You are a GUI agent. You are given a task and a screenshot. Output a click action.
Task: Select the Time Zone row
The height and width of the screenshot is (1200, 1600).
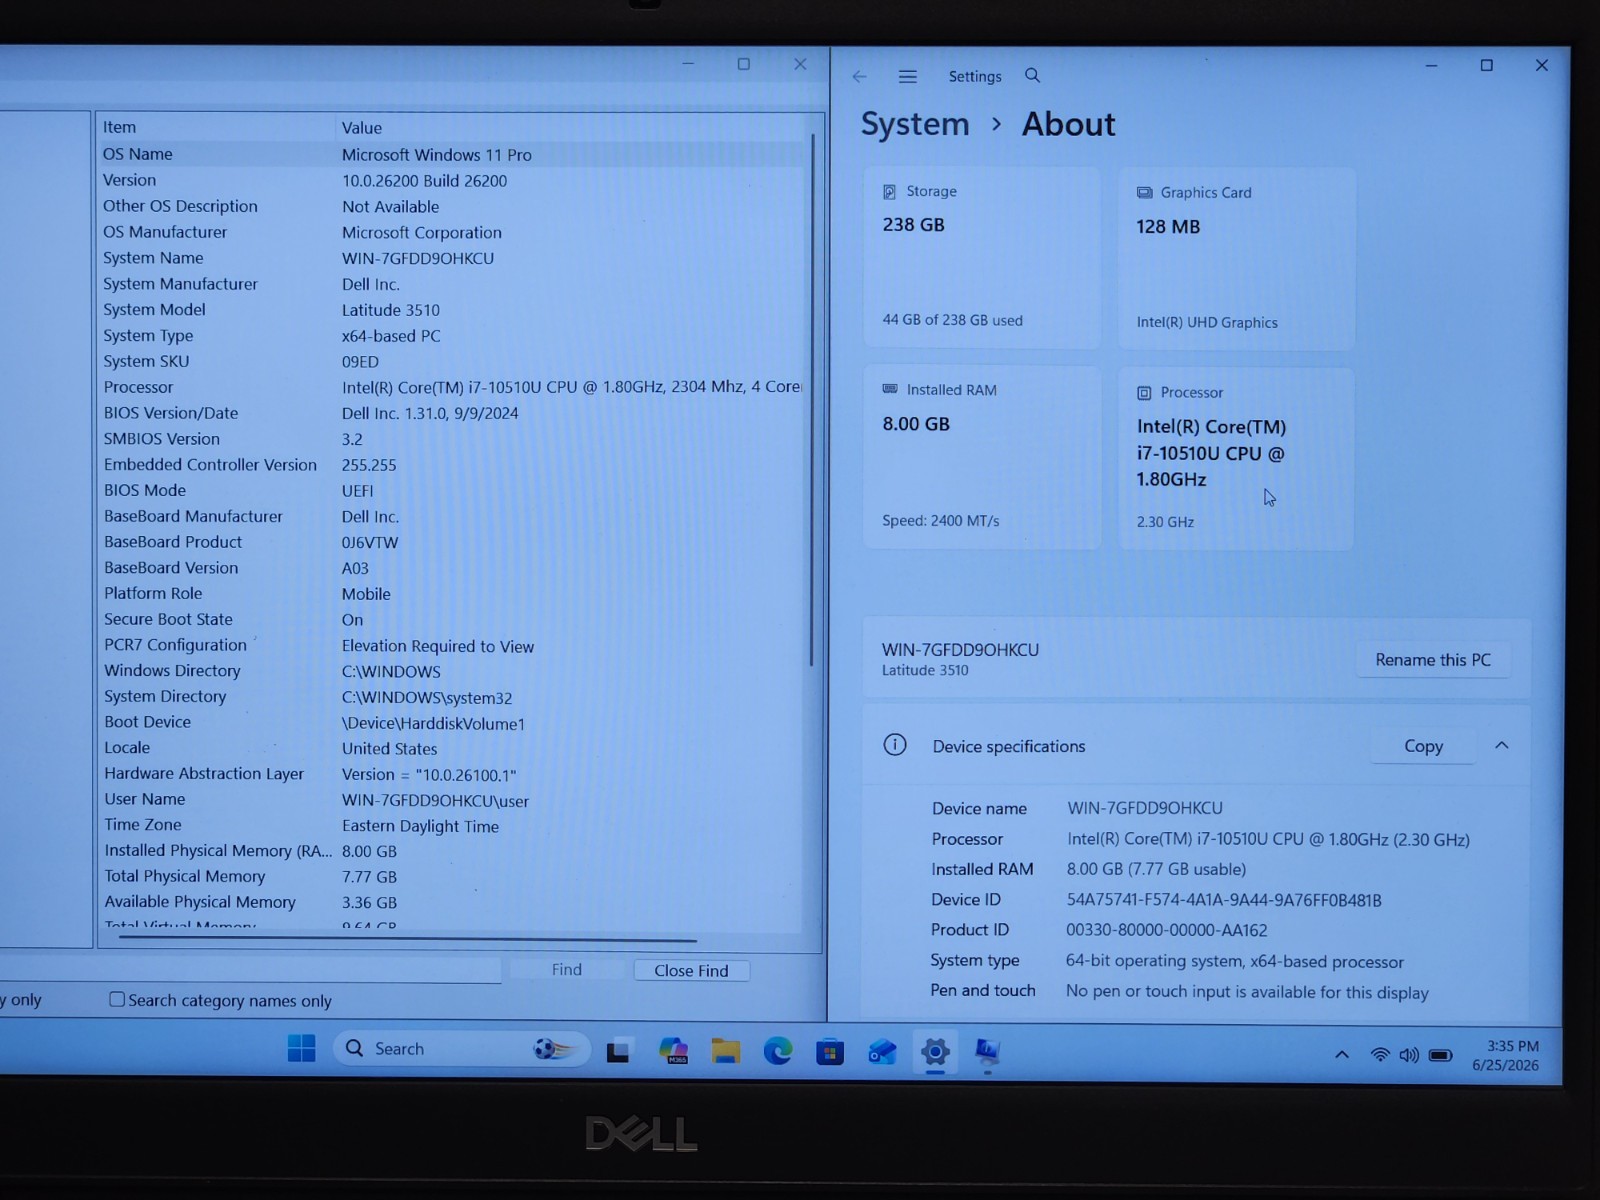[452, 825]
